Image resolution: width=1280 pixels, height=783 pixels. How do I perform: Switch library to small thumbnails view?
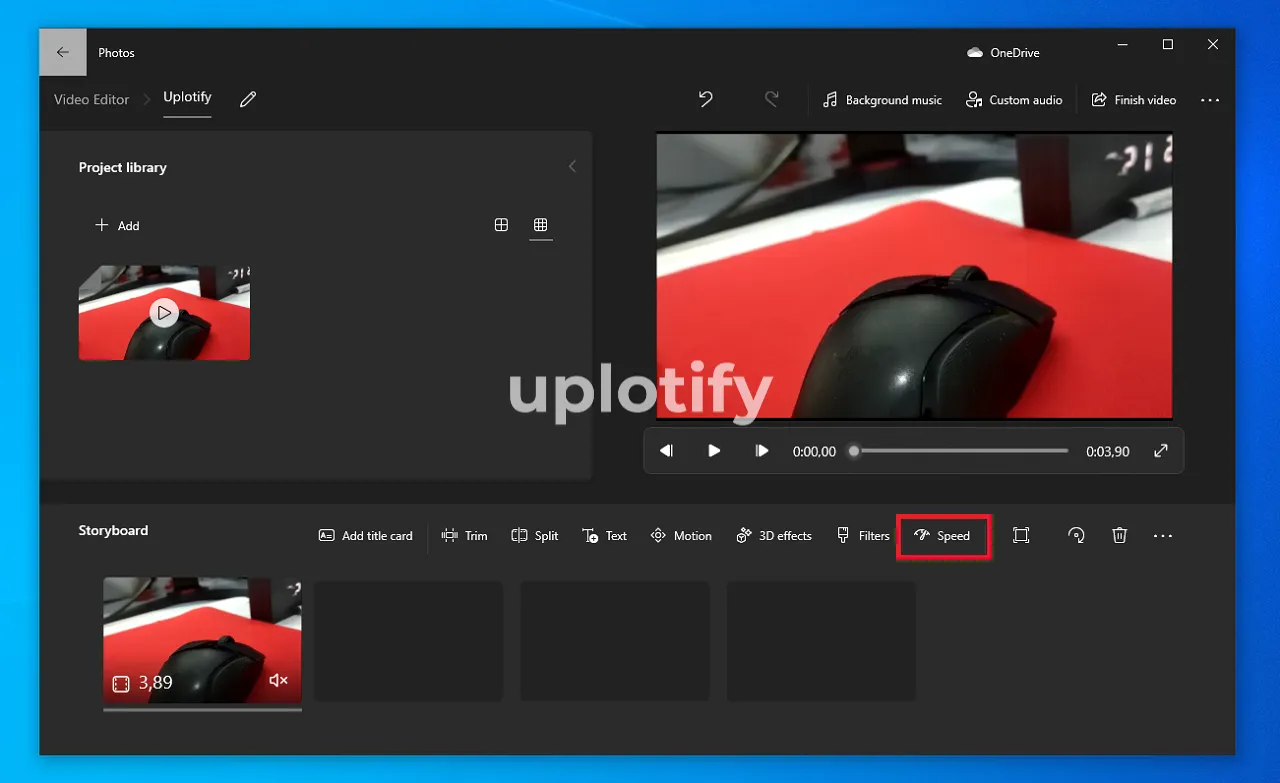coord(541,225)
